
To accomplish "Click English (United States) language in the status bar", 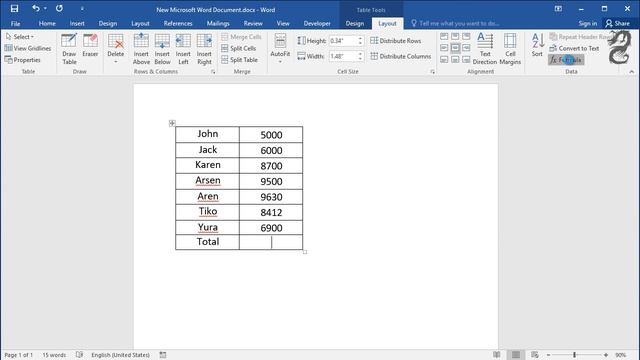I will [x=120, y=355].
